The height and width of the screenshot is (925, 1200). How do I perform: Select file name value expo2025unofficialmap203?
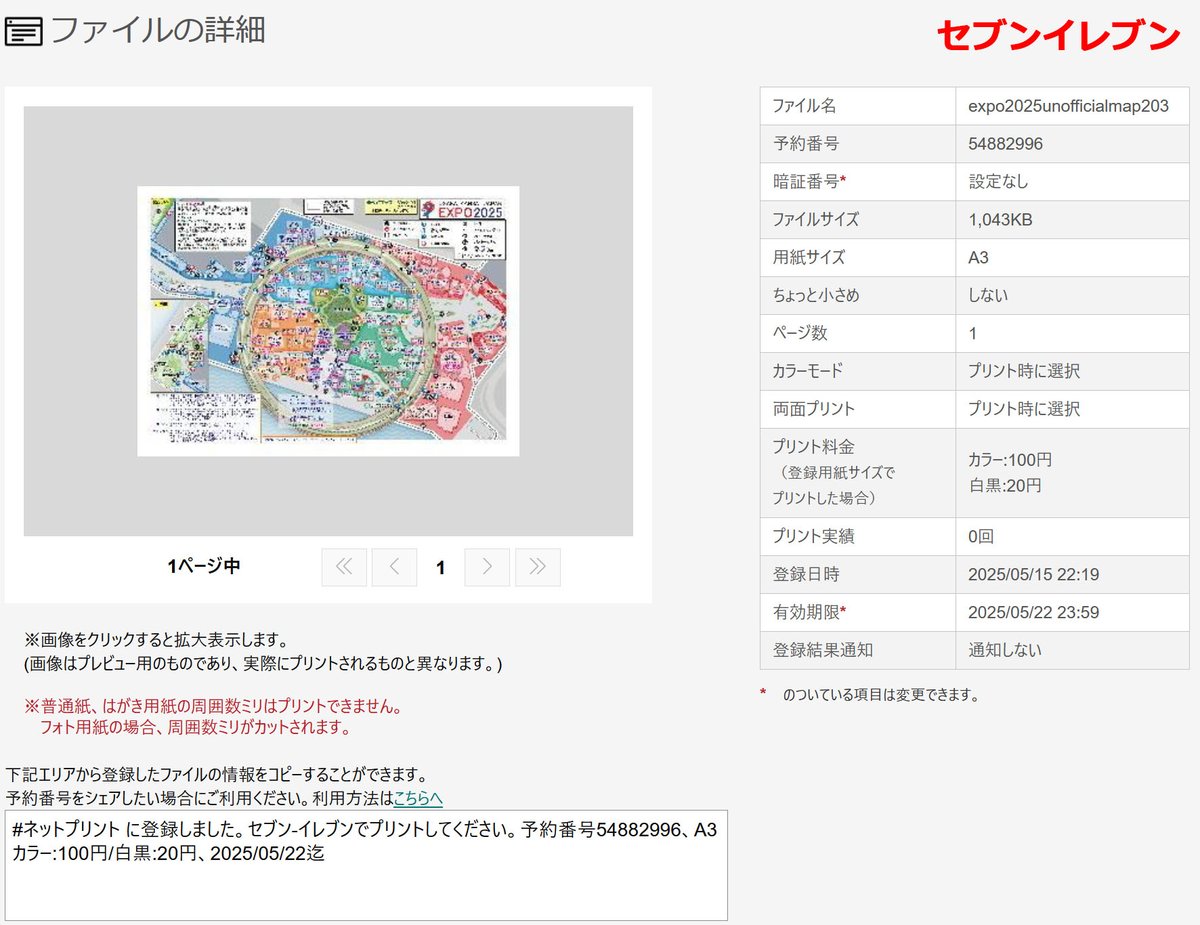[x=1068, y=106]
